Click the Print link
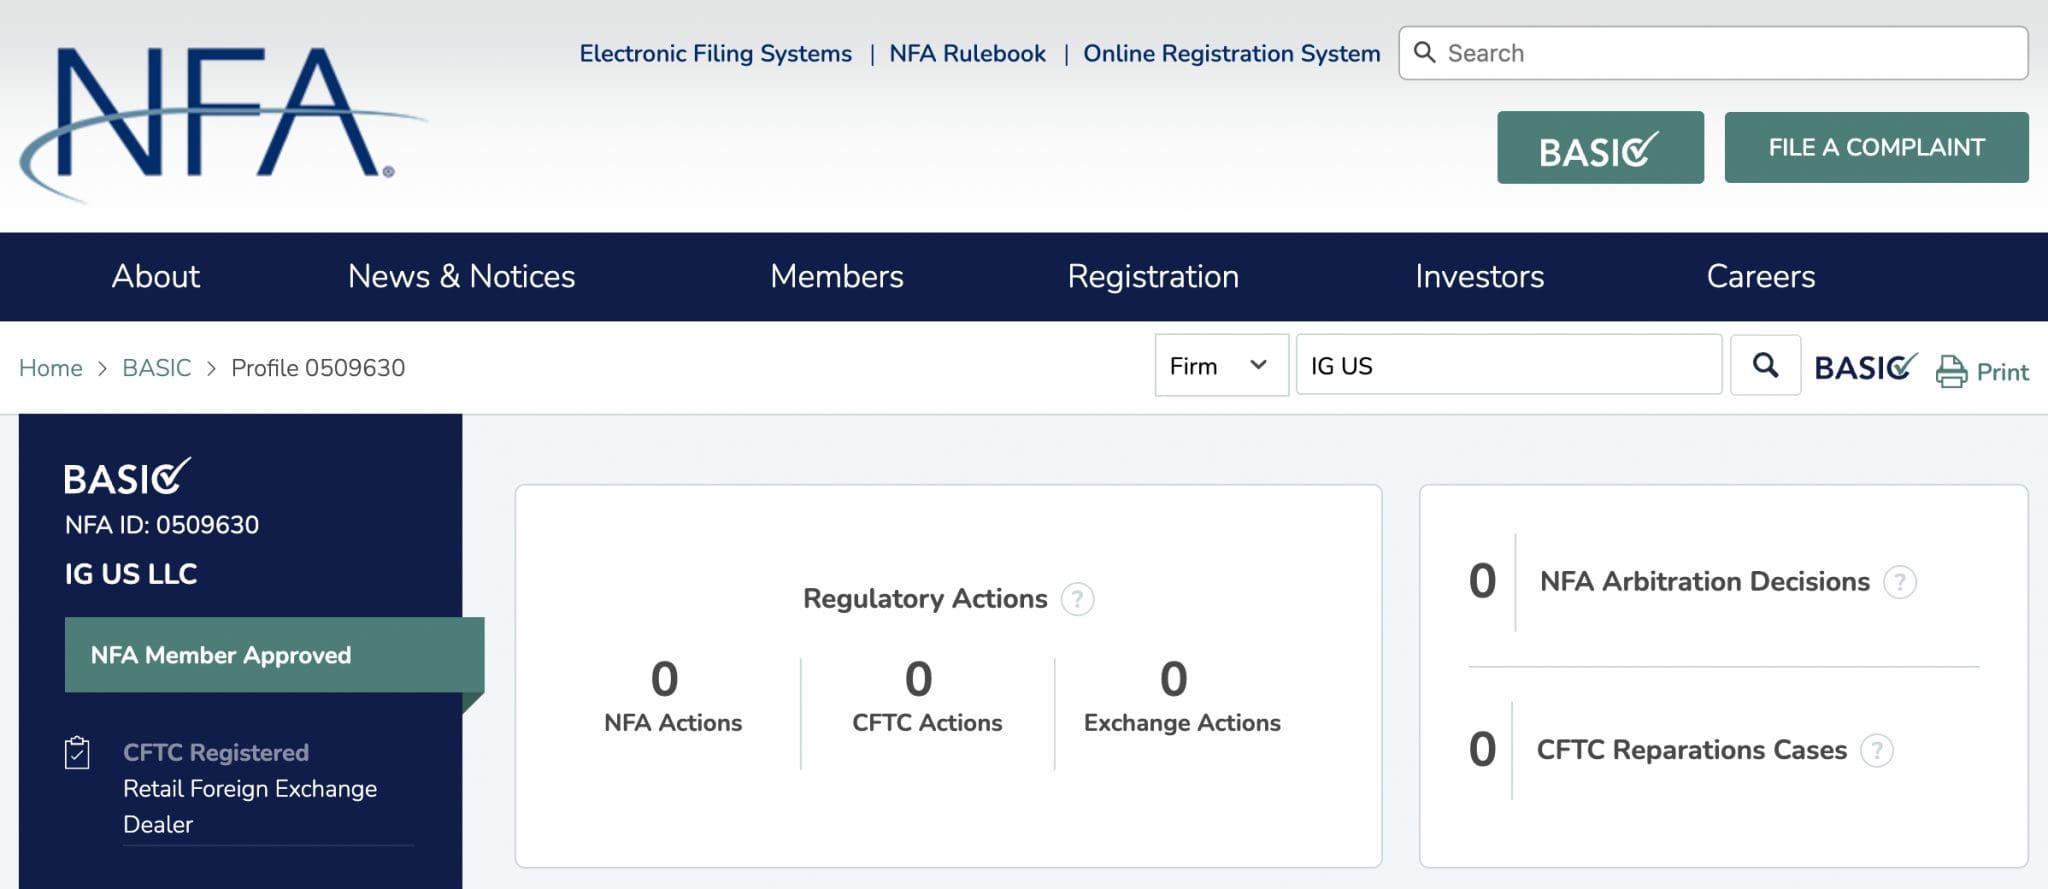This screenshot has width=2048, height=889. coord(2003,372)
